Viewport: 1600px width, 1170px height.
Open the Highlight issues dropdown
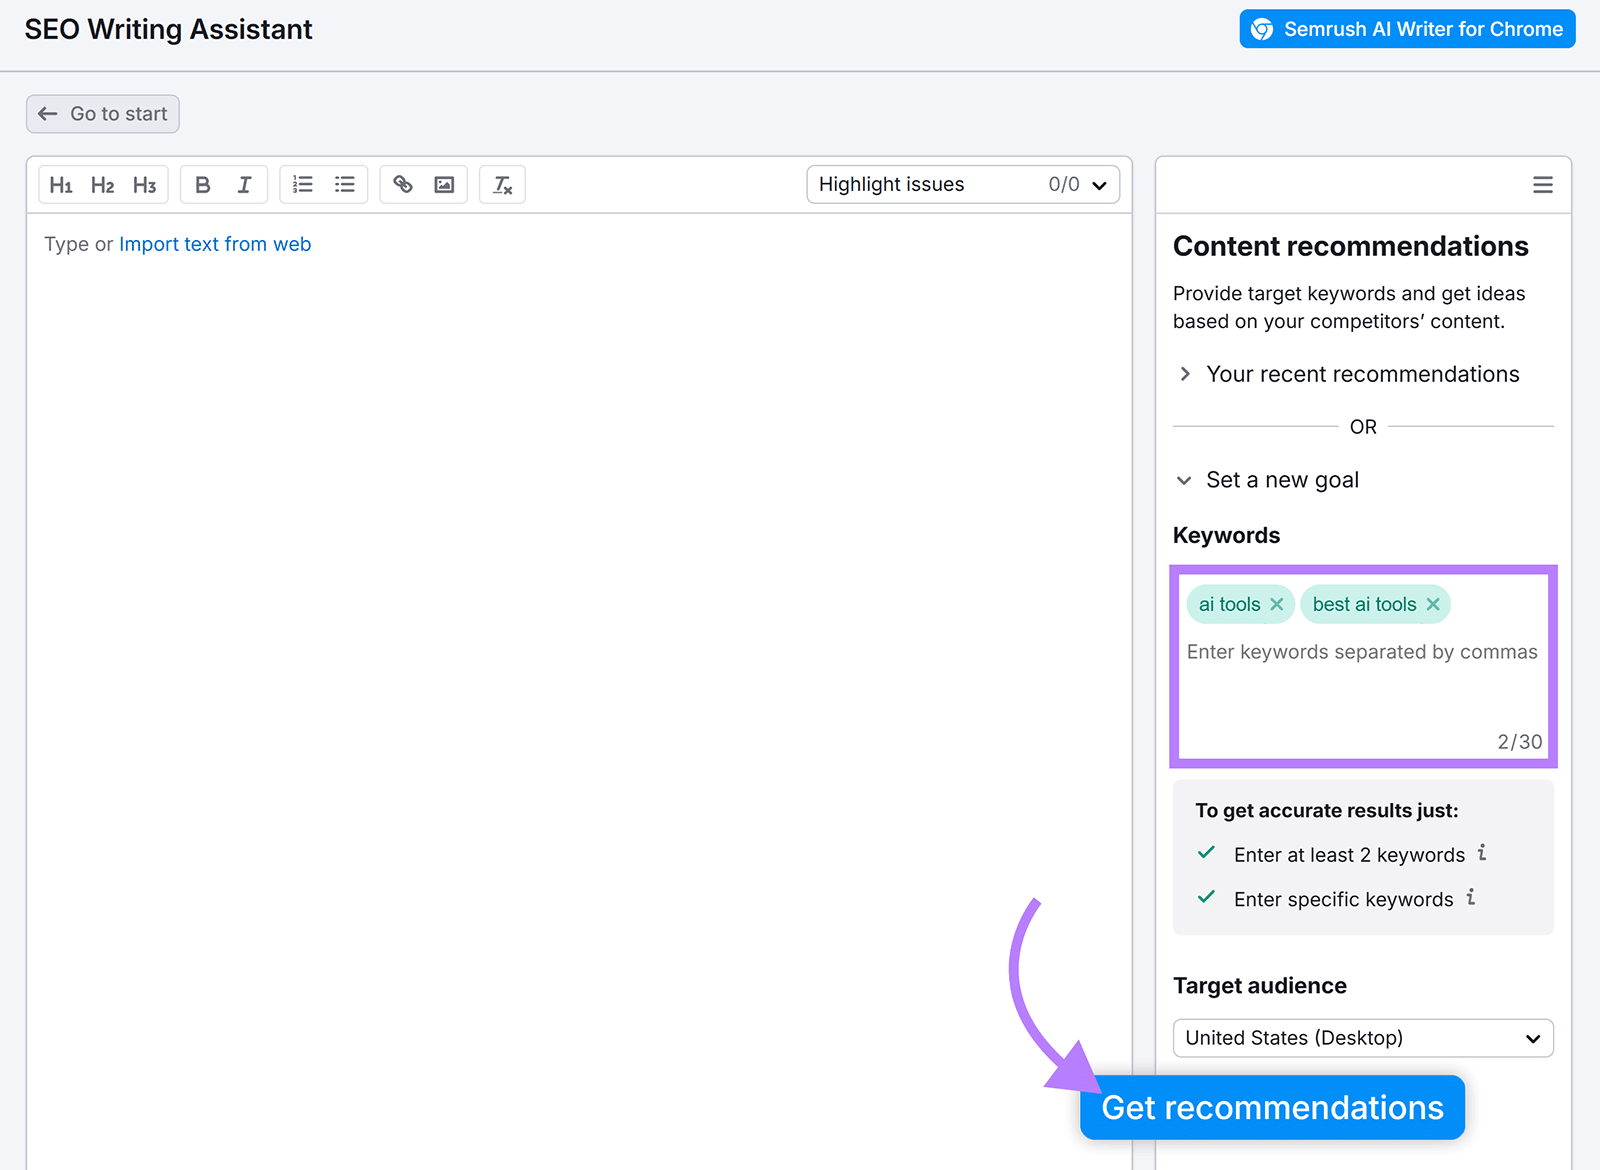pos(1098,184)
